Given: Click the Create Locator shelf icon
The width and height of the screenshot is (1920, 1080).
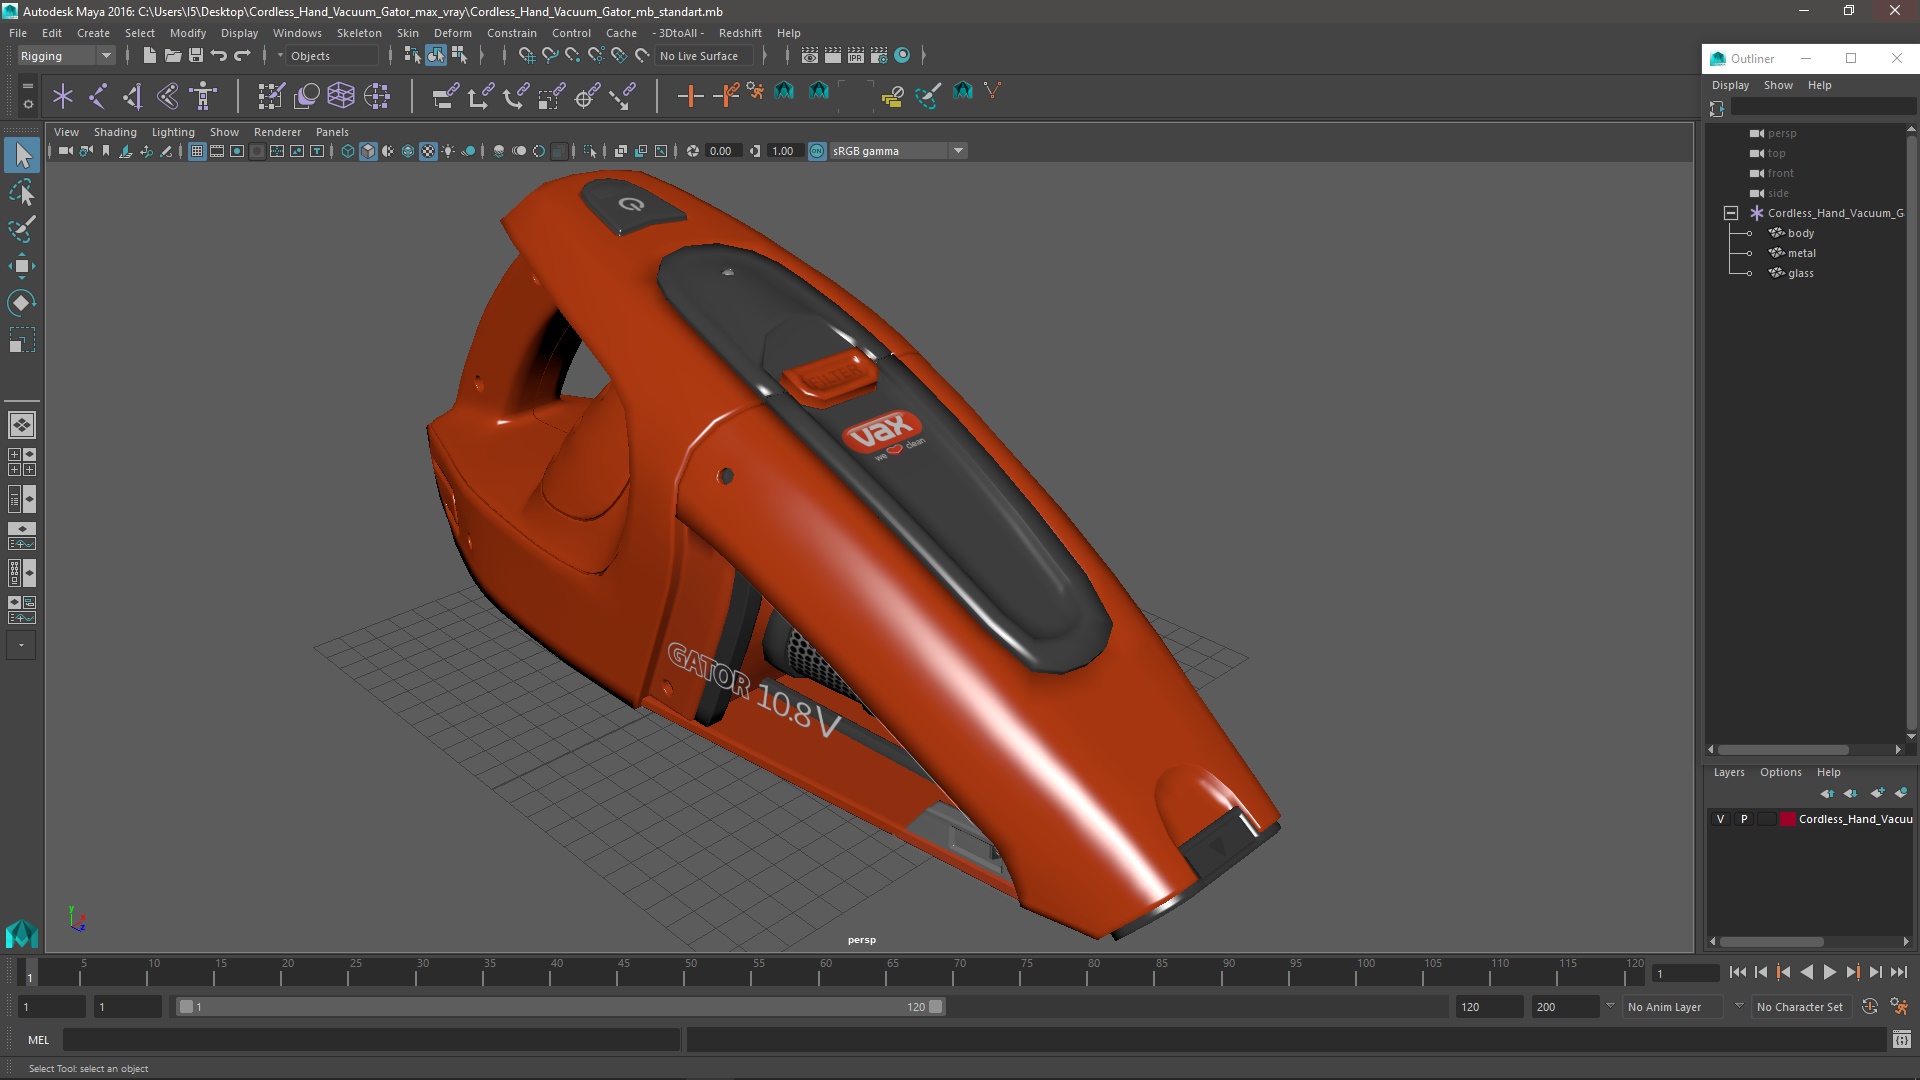Looking at the screenshot, I should coord(63,96).
